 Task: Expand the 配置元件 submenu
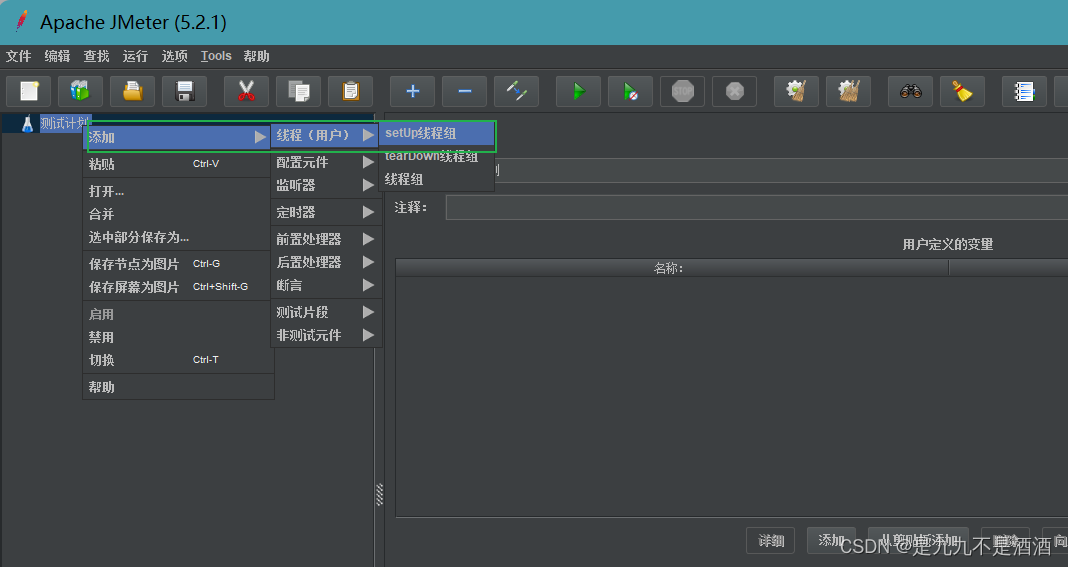tap(325, 162)
